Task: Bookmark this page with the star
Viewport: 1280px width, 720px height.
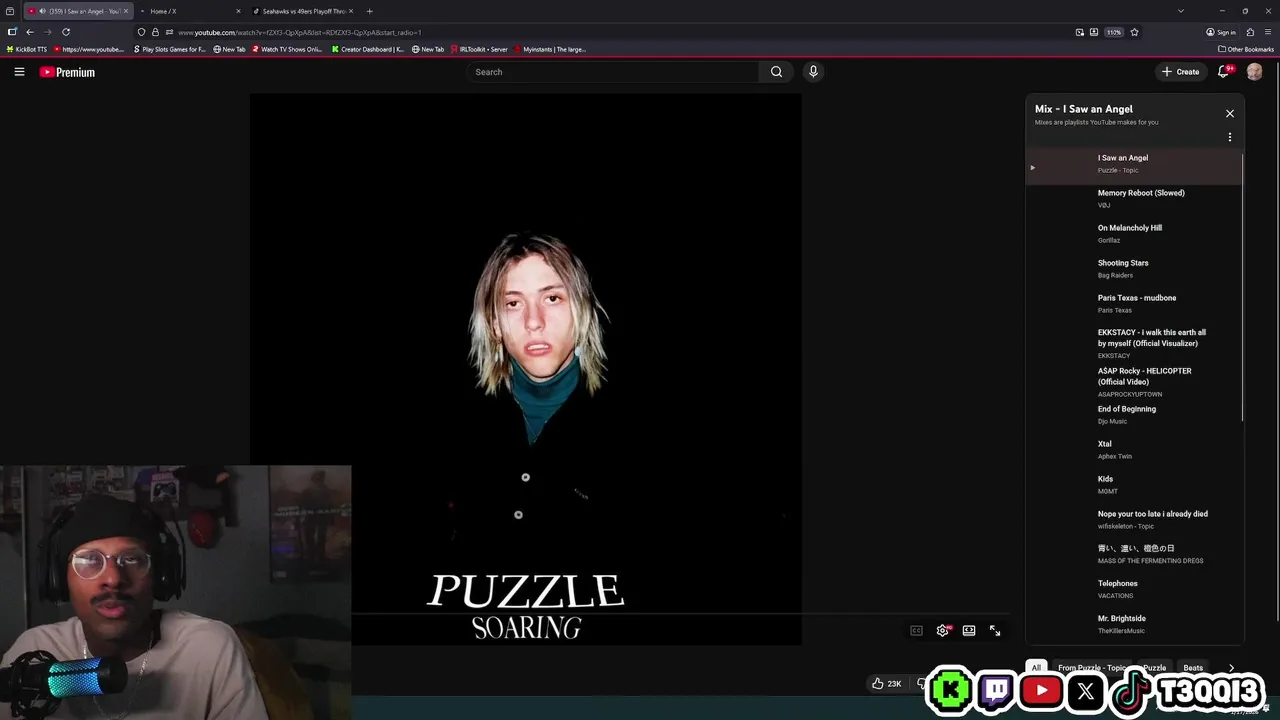Action: click(x=1134, y=32)
